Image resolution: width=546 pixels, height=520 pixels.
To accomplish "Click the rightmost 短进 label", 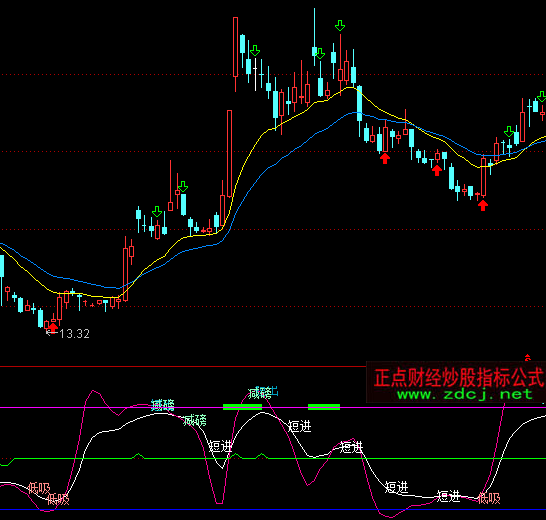I will (x=448, y=496).
